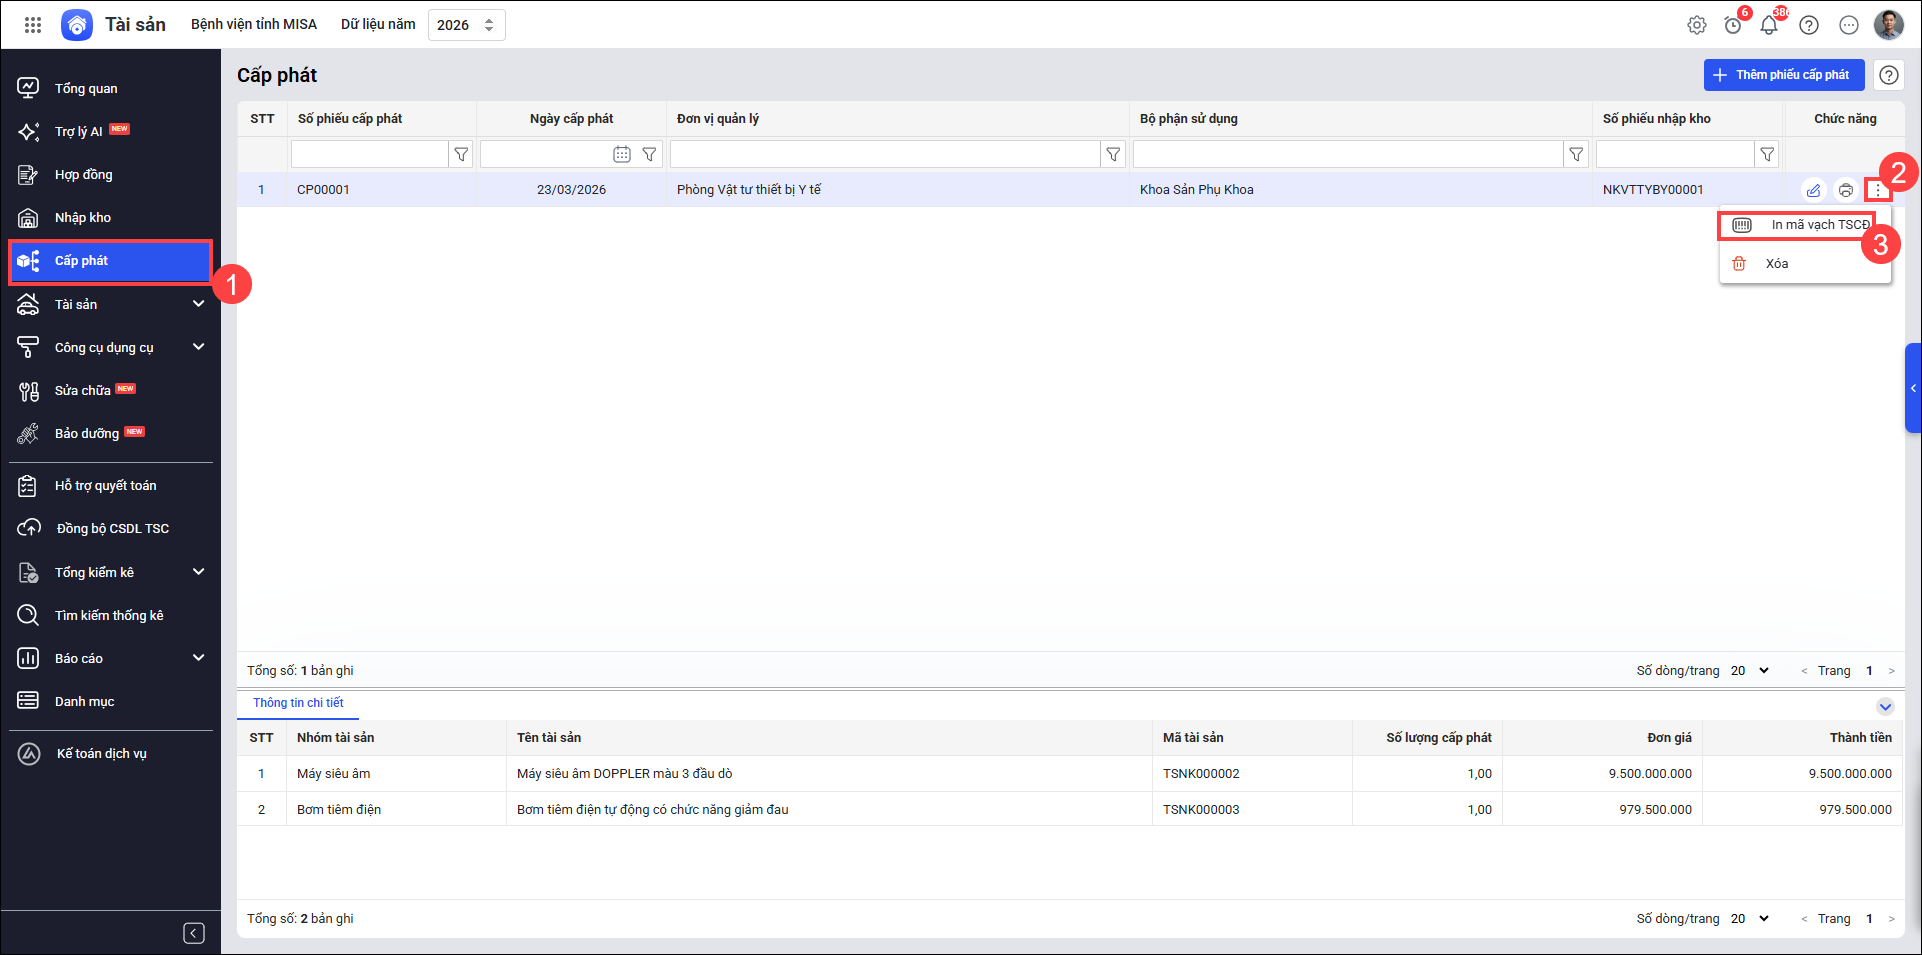The image size is (1922, 955).
Task: Click Thêm phiếu cấp phát button
Action: pos(1783,75)
